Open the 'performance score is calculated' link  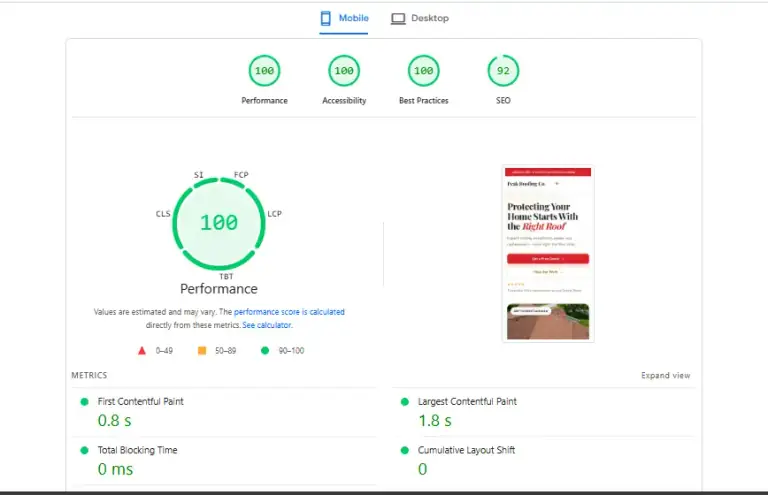(289, 312)
